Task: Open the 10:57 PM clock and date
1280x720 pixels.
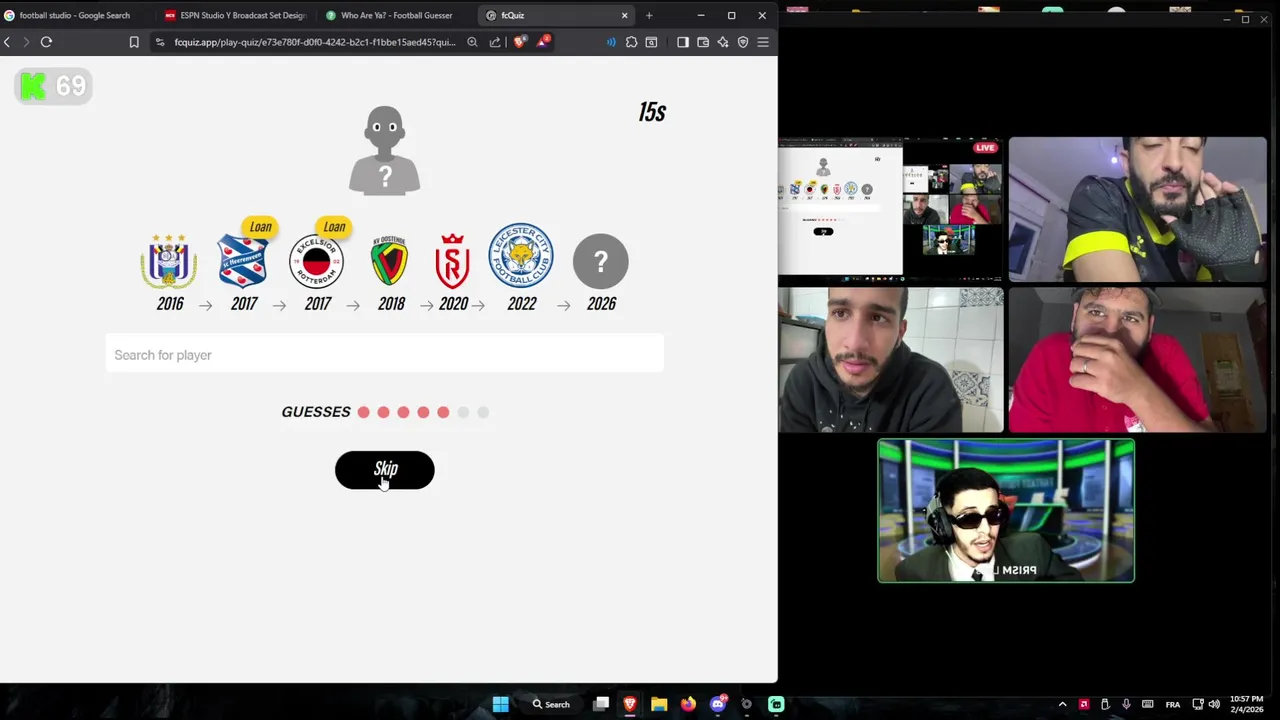Action: tap(1246, 704)
